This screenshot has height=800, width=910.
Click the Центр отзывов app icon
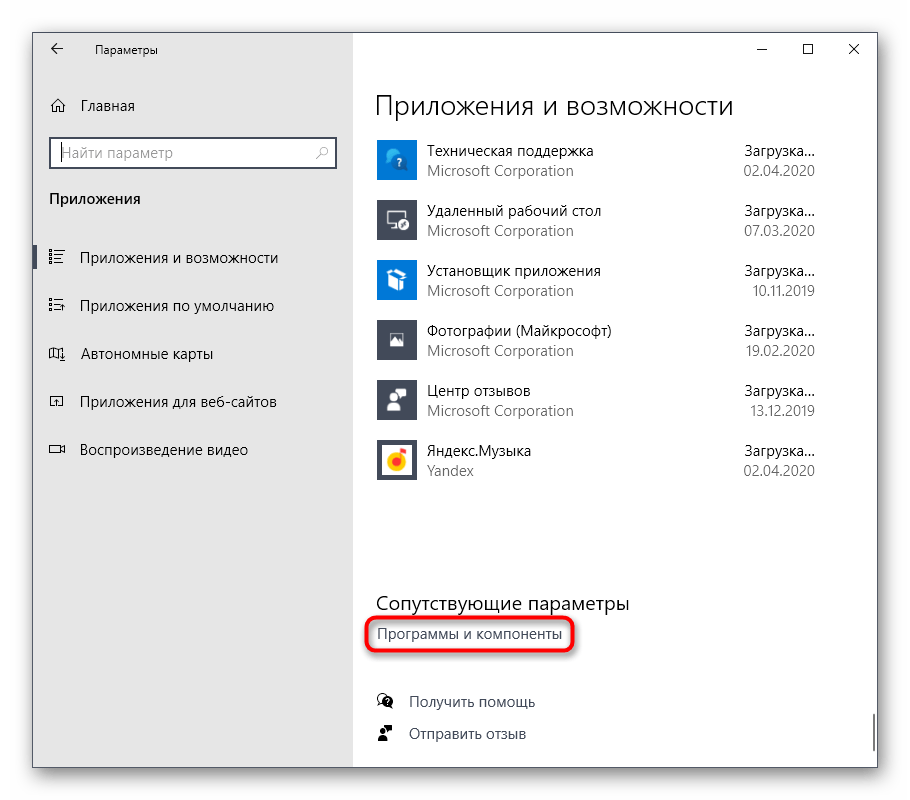click(x=396, y=400)
